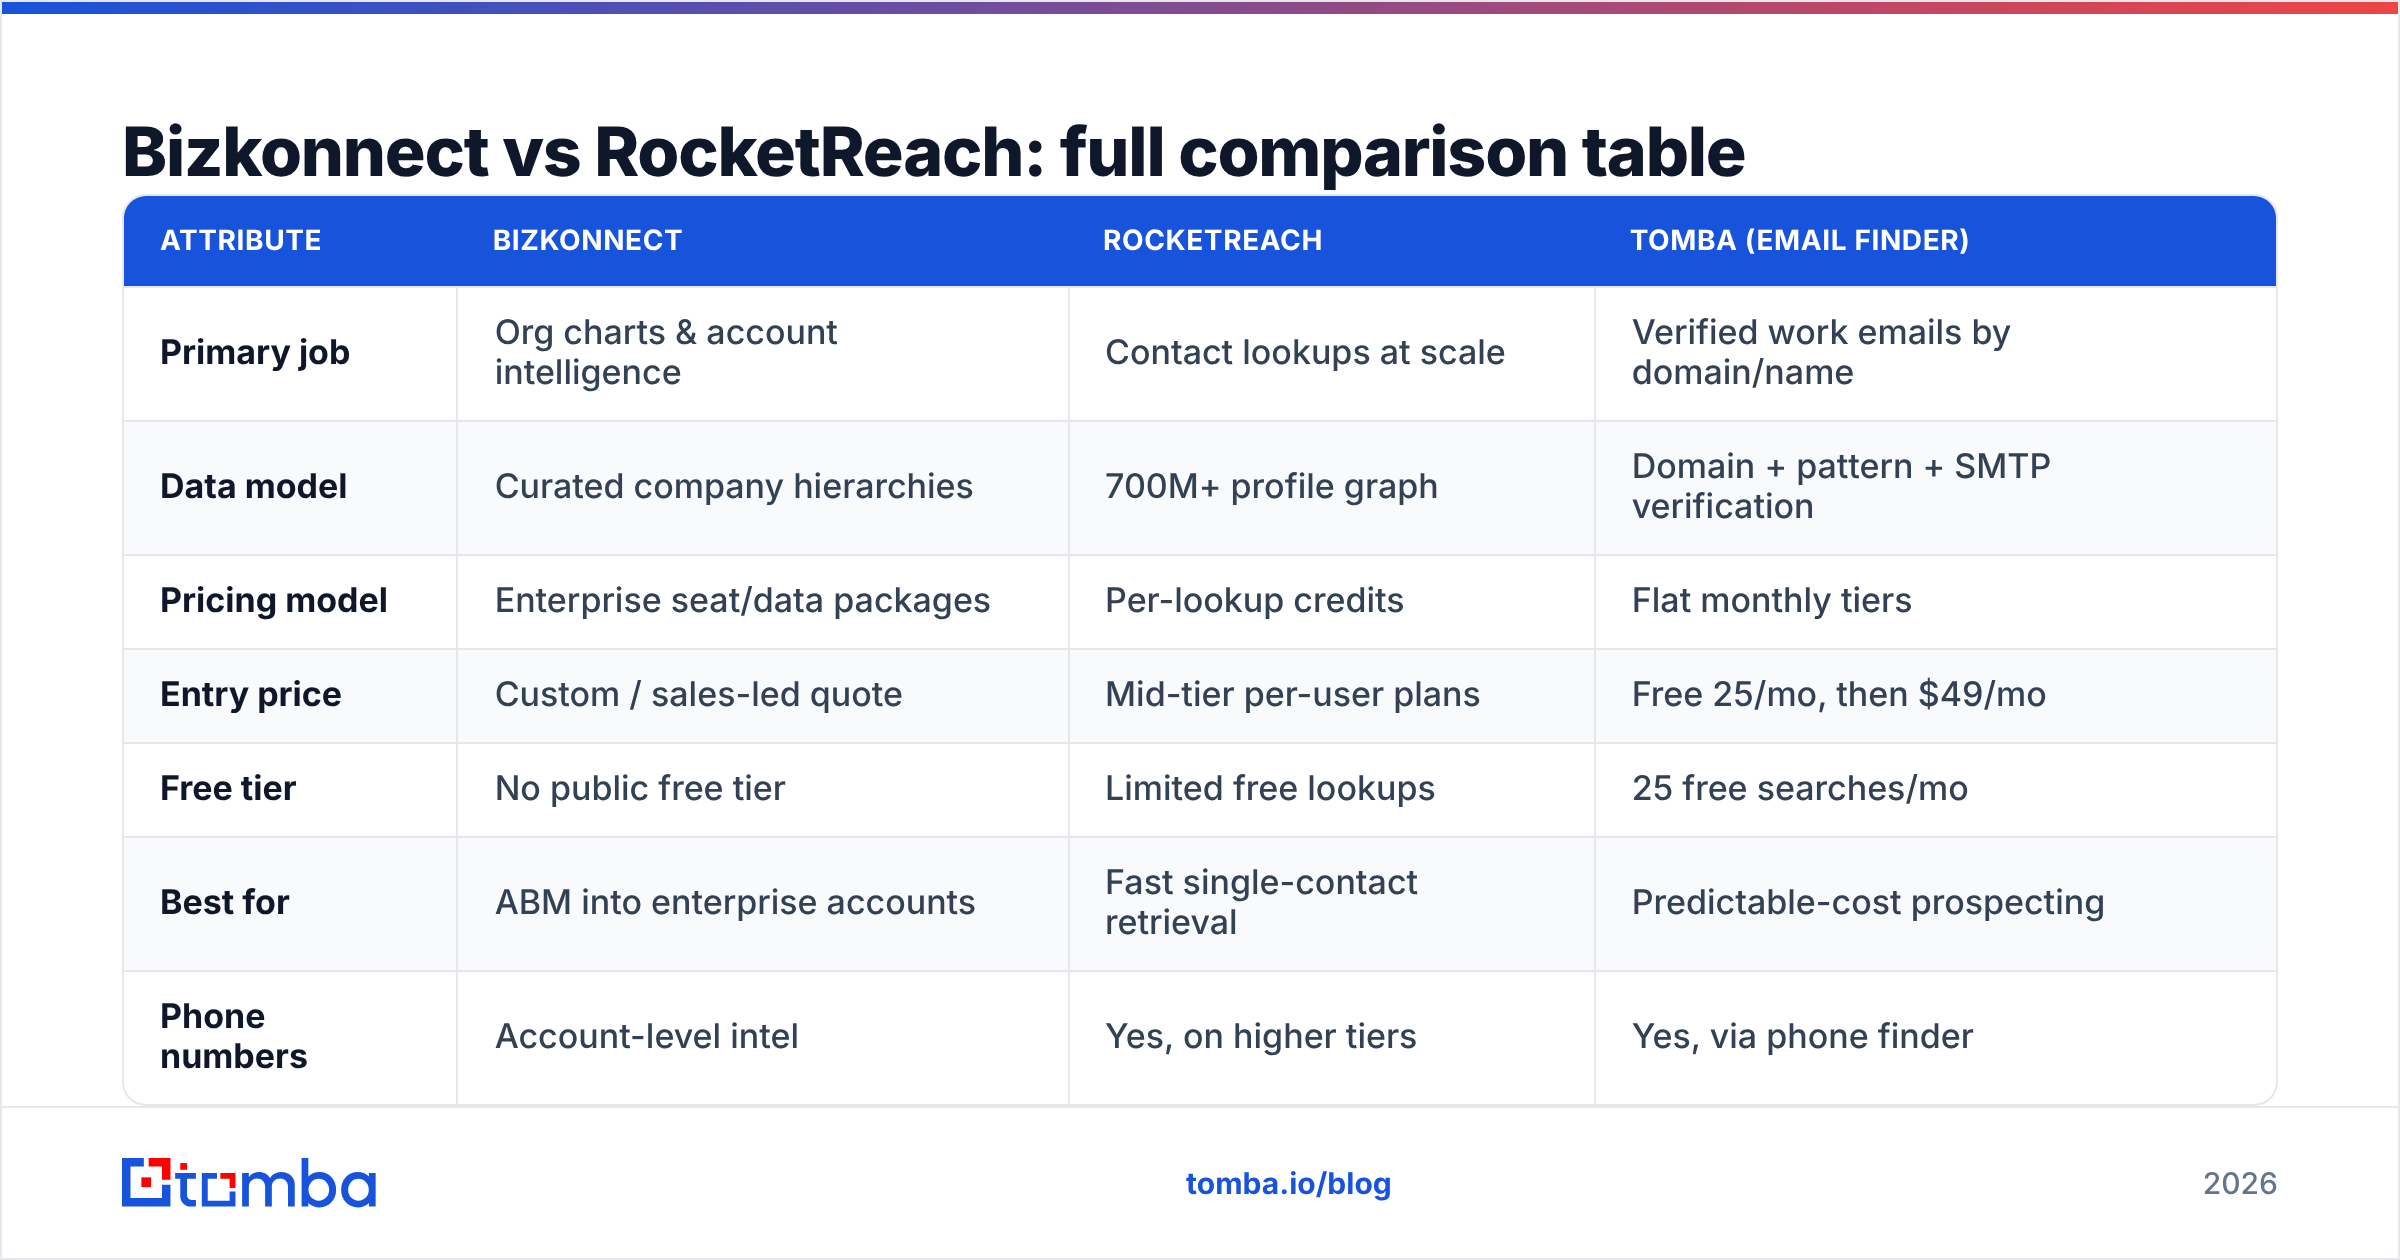Click 'Per-lookup credits' cell

(x=1332, y=602)
